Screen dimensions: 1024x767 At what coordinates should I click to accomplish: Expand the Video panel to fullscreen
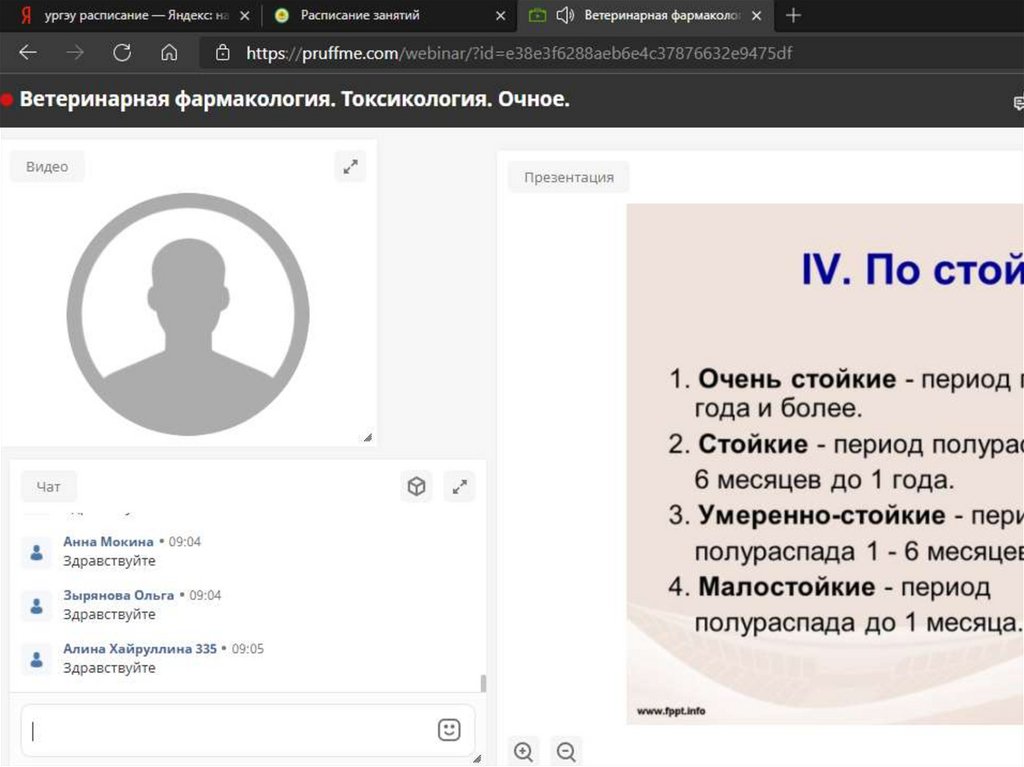350,167
